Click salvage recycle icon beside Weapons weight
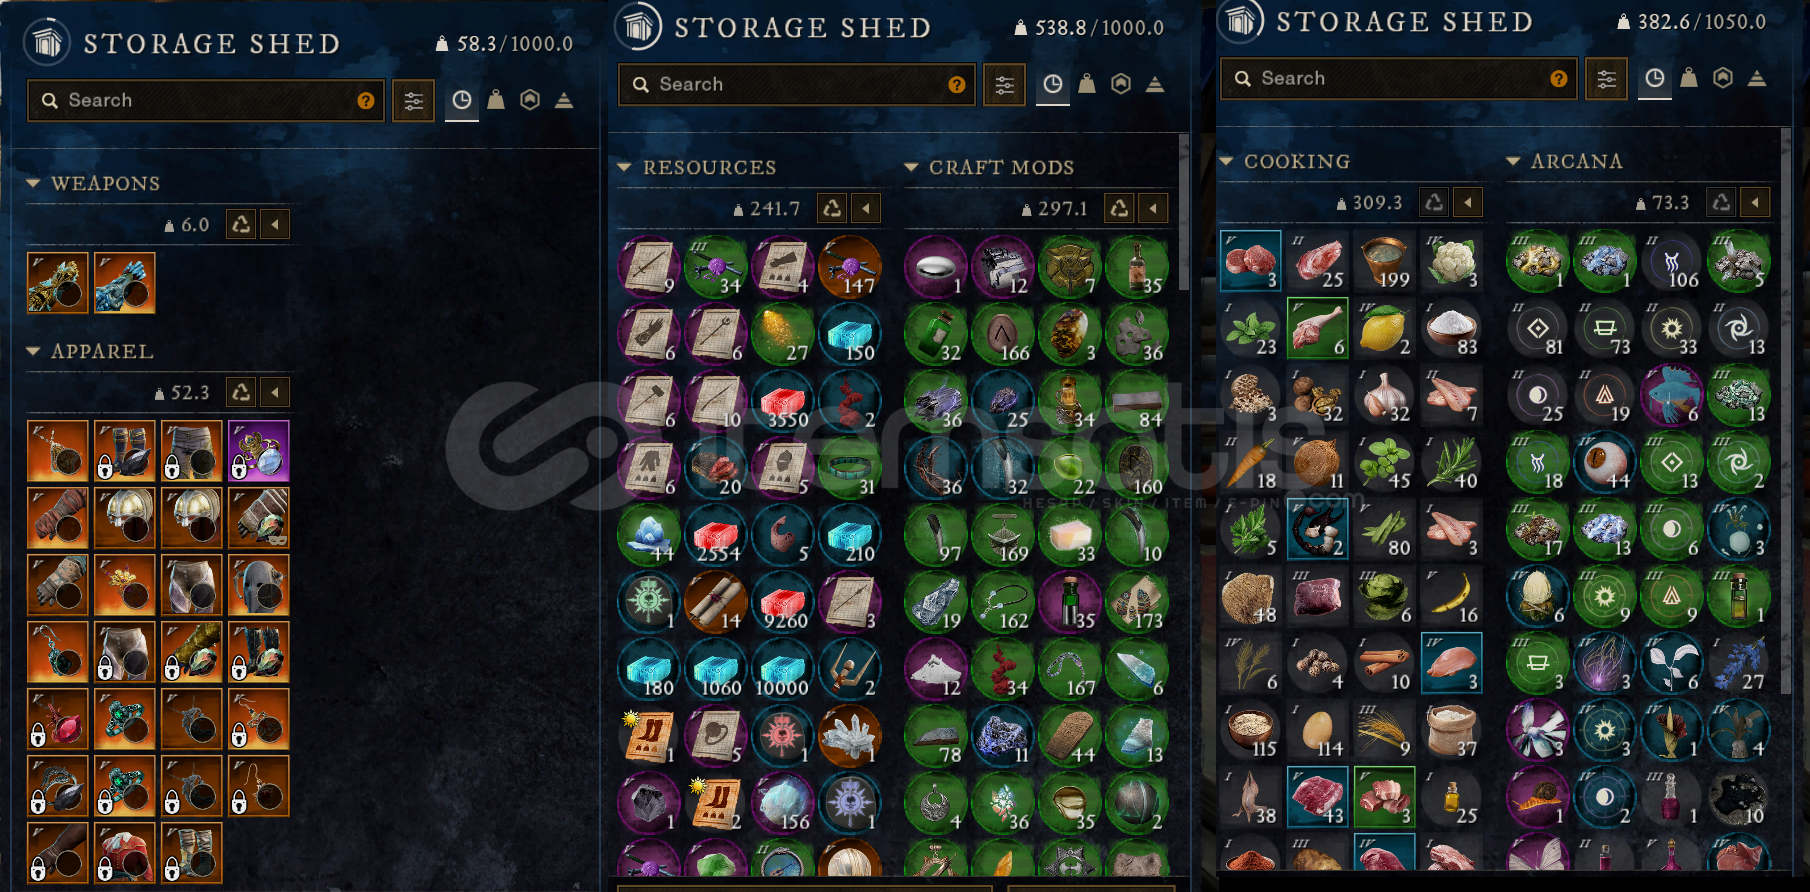 [x=241, y=224]
